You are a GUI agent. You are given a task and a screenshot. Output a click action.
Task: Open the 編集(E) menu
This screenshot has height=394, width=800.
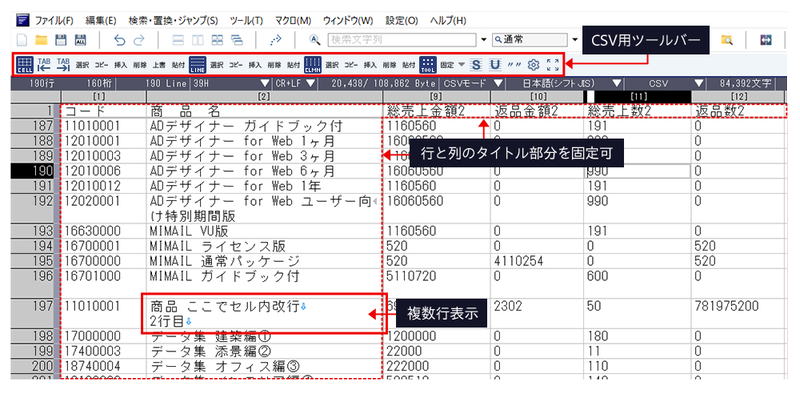click(101, 20)
